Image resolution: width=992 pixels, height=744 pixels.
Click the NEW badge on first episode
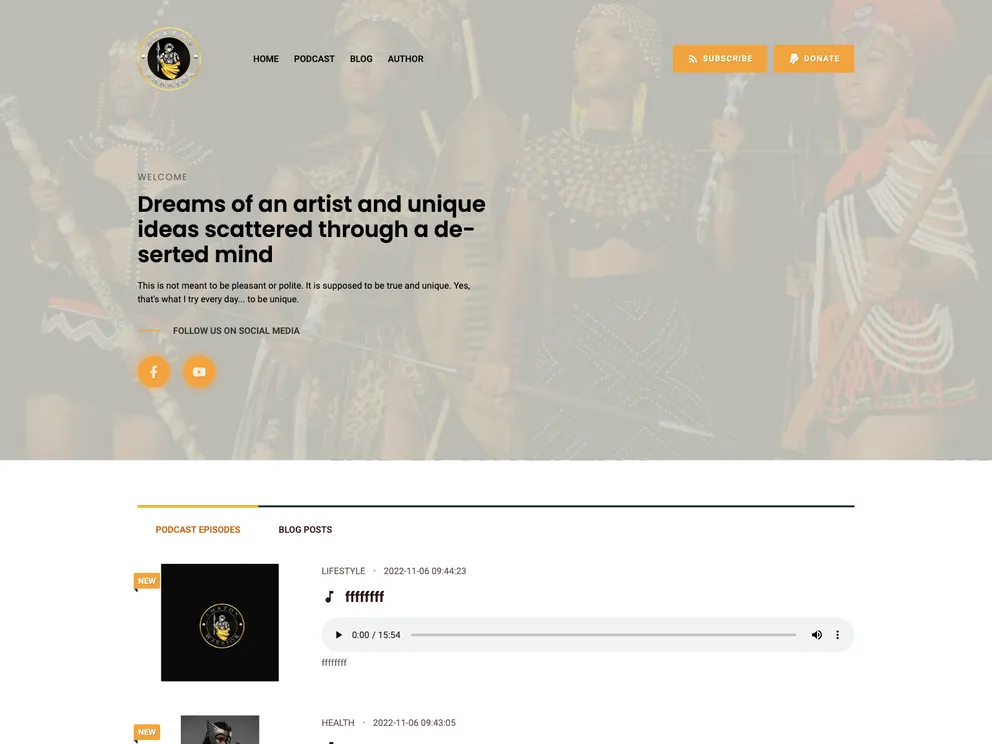coord(147,581)
